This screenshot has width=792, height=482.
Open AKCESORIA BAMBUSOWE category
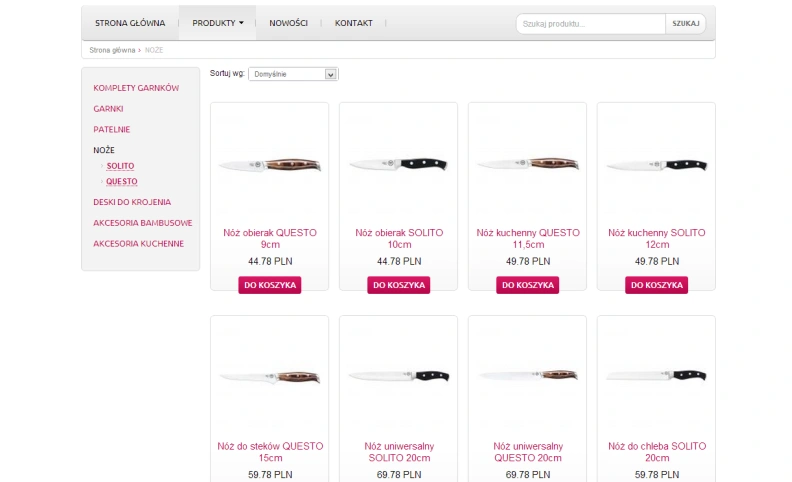click(x=142, y=223)
